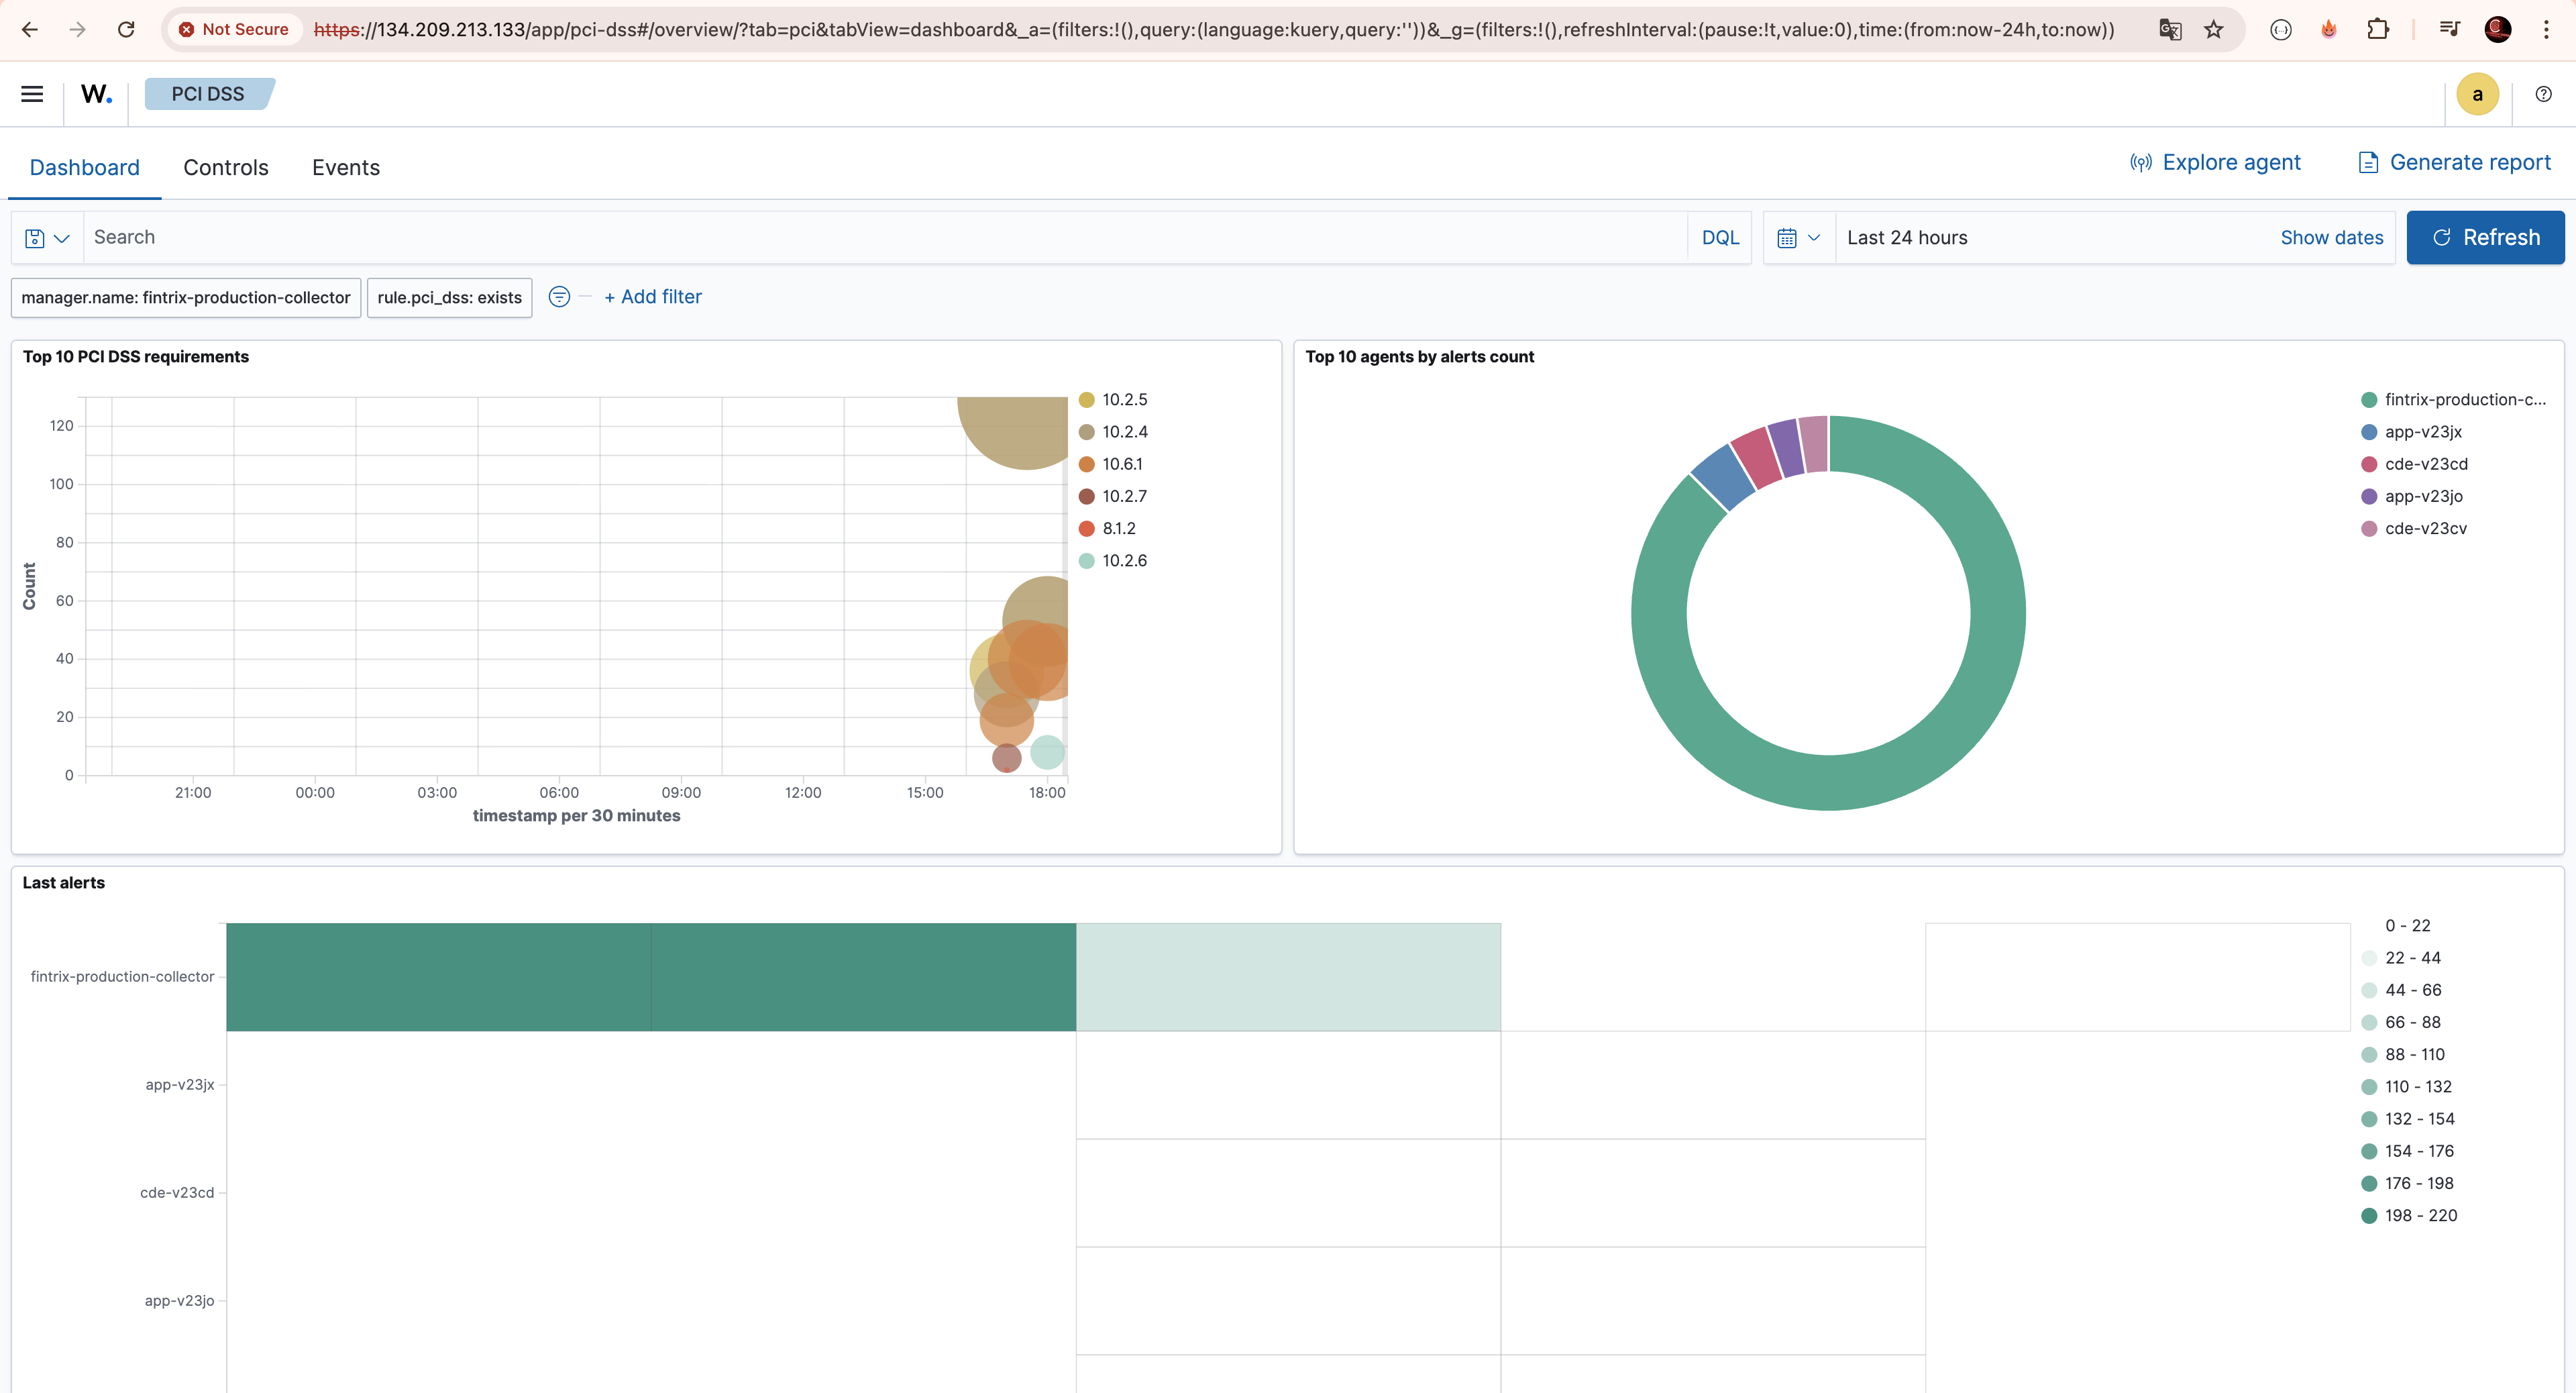Open the user avatar 'a' menu
The image size is (2576, 1393).
(x=2477, y=95)
